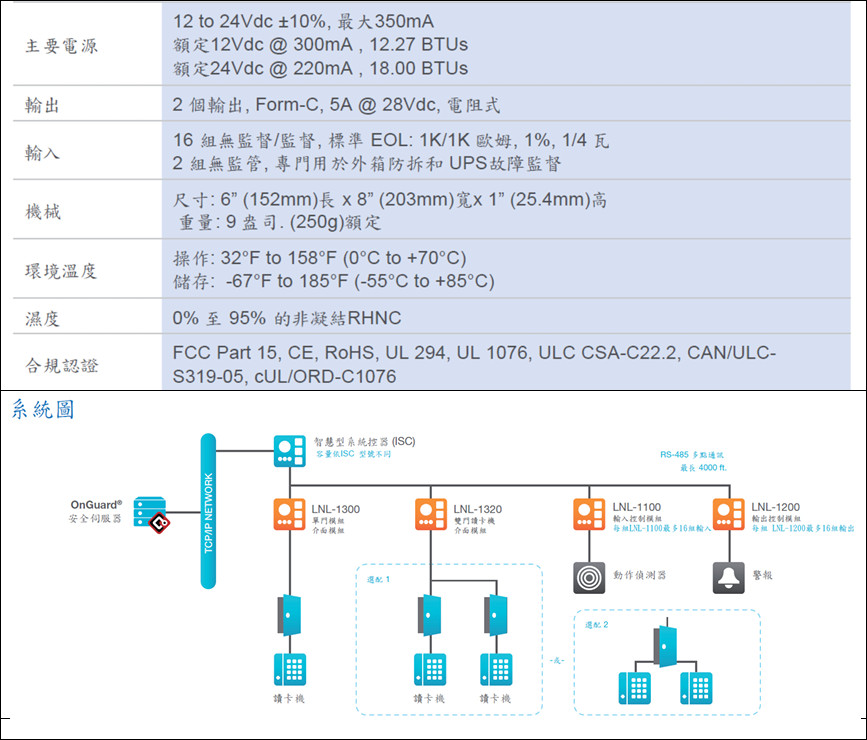Click the 合規認證 row label
This screenshot has width=867, height=740.
pyautogui.click(x=62, y=365)
